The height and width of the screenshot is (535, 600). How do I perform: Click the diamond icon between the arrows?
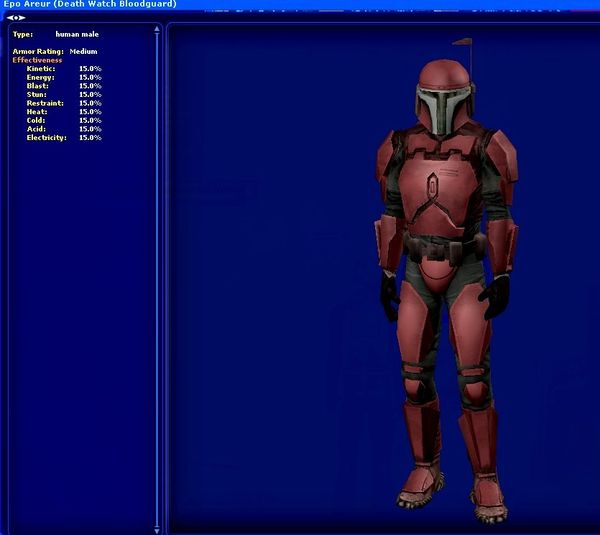tap(15, 17)
